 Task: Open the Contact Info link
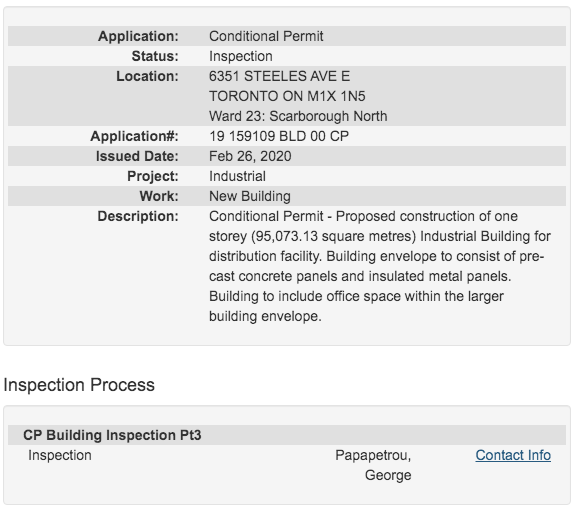[513, 456]
